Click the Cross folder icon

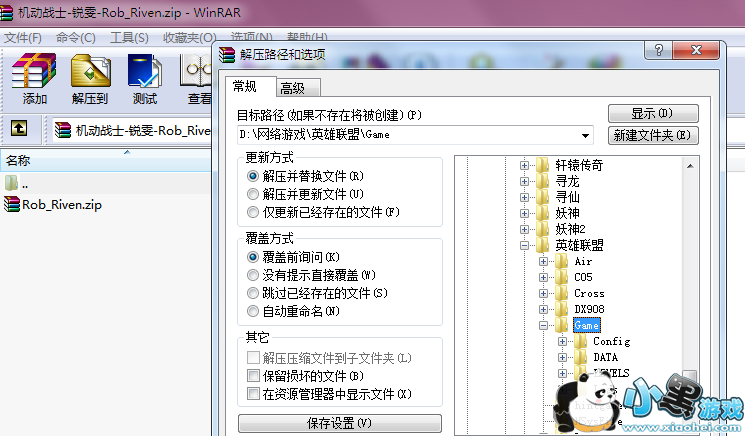562,293
